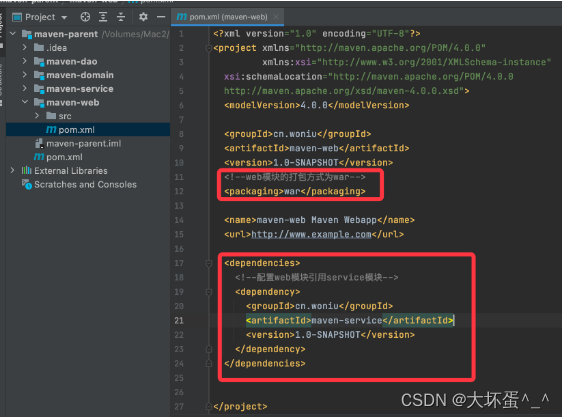Collapse the maven-parent root node
The height and width of the screenshot is (419, 565).
pyautogui.click(x=13, y=34)
